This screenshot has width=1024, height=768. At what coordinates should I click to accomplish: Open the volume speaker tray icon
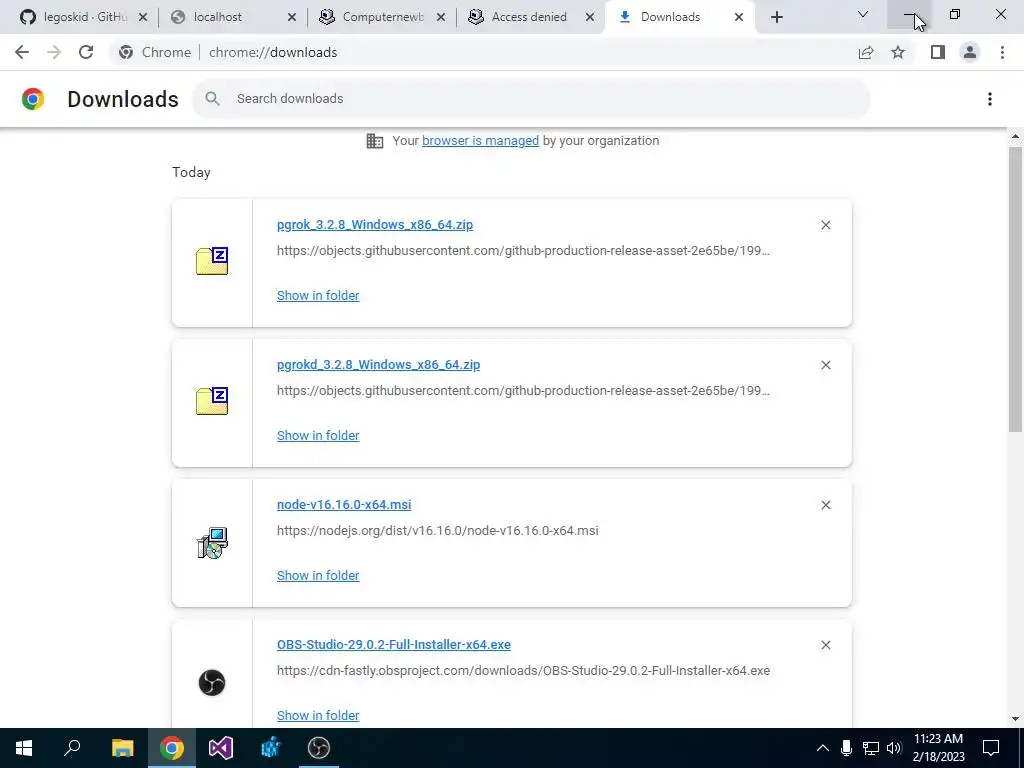[x=894, y=748]
